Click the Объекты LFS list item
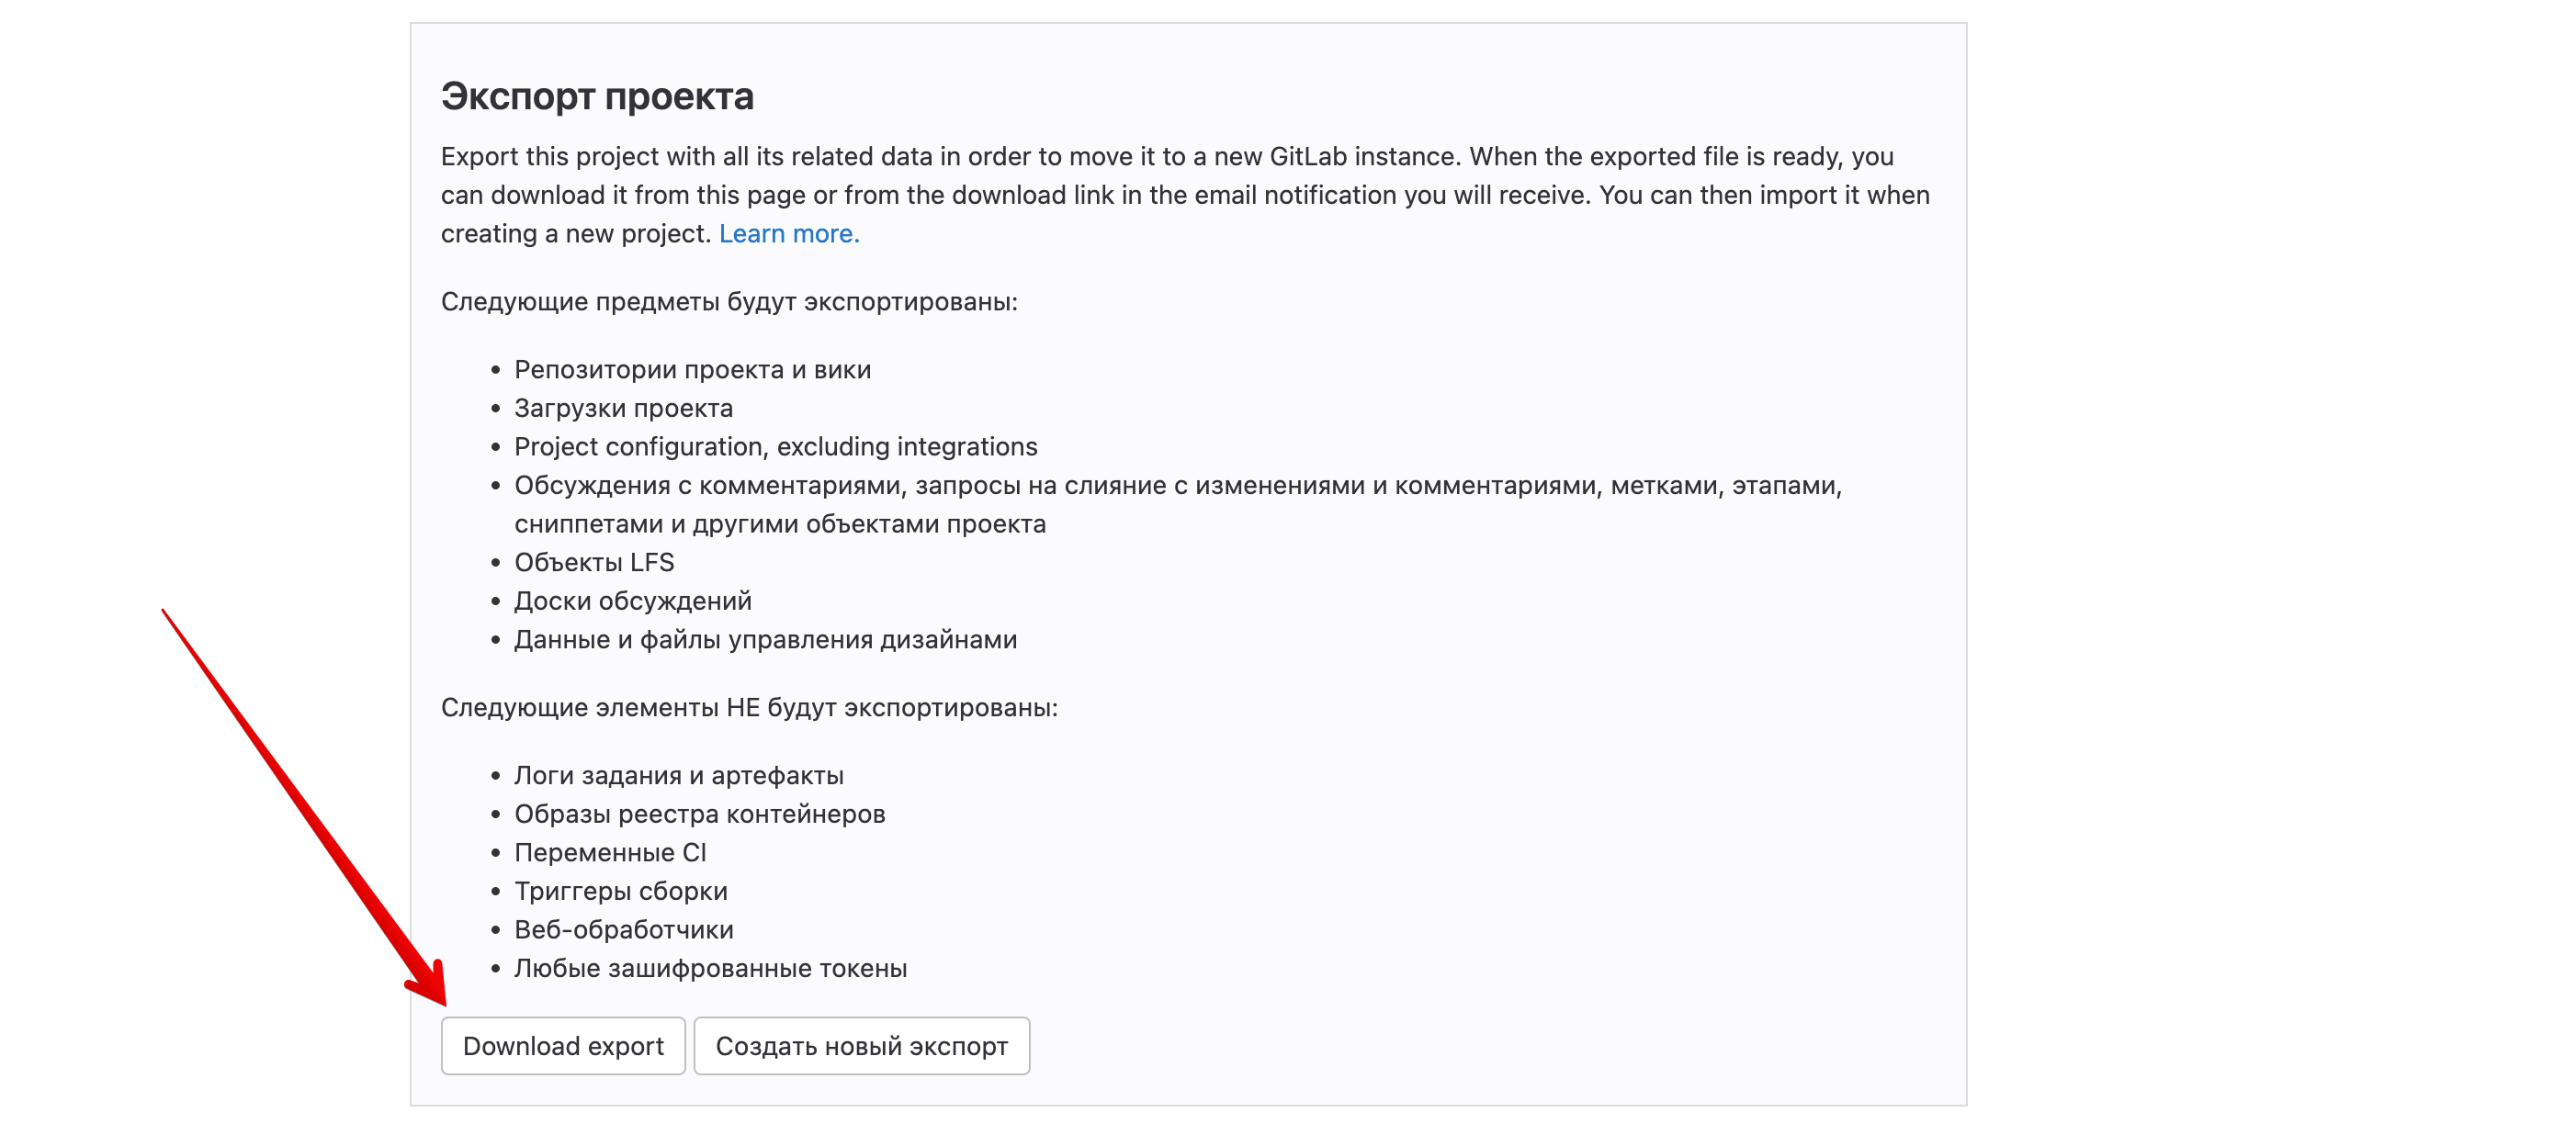The image size is (2576, 1135). (594, 562)
